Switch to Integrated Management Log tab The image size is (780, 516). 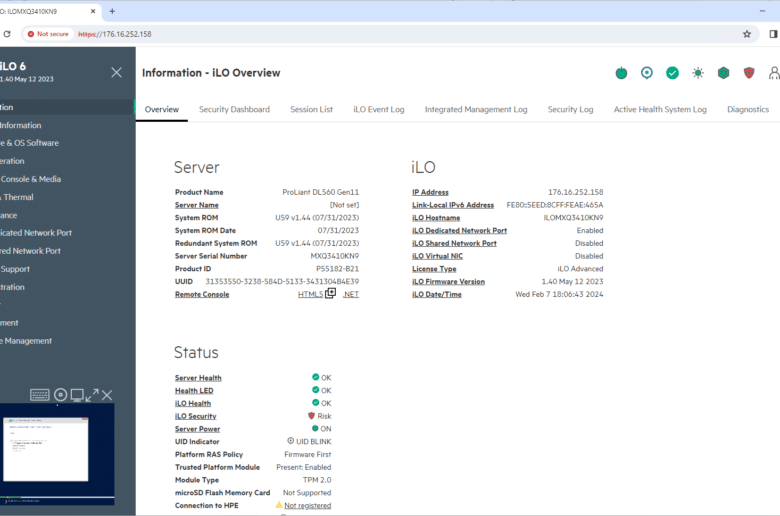click(476, 109)
